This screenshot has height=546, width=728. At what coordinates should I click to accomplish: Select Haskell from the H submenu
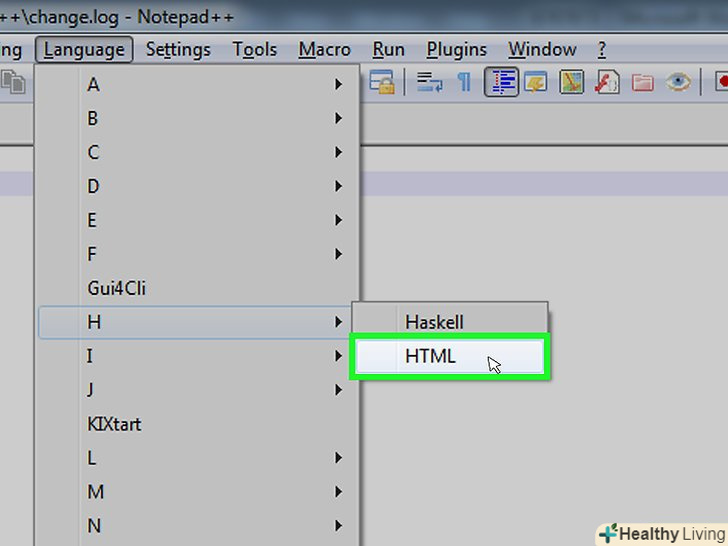click(449, 322)
